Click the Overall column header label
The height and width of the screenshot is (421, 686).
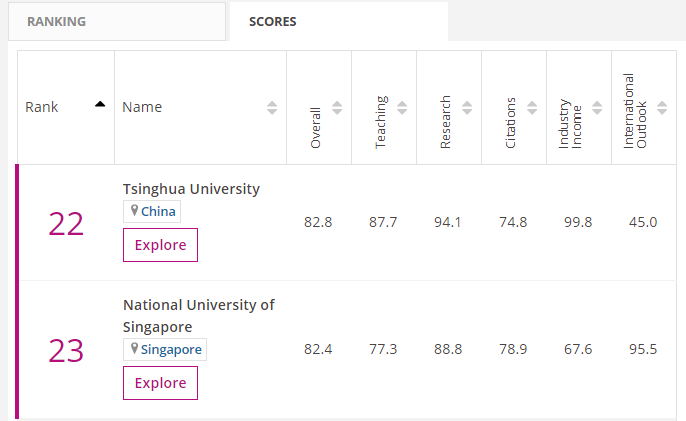click(315, 128)
